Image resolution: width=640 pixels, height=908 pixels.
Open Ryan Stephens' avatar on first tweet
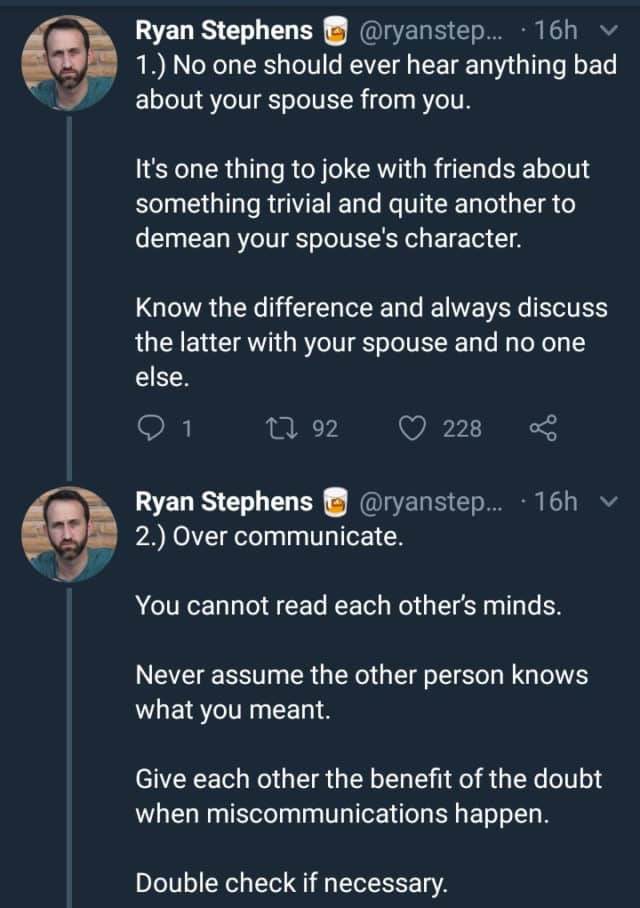(x=68, y=64)
